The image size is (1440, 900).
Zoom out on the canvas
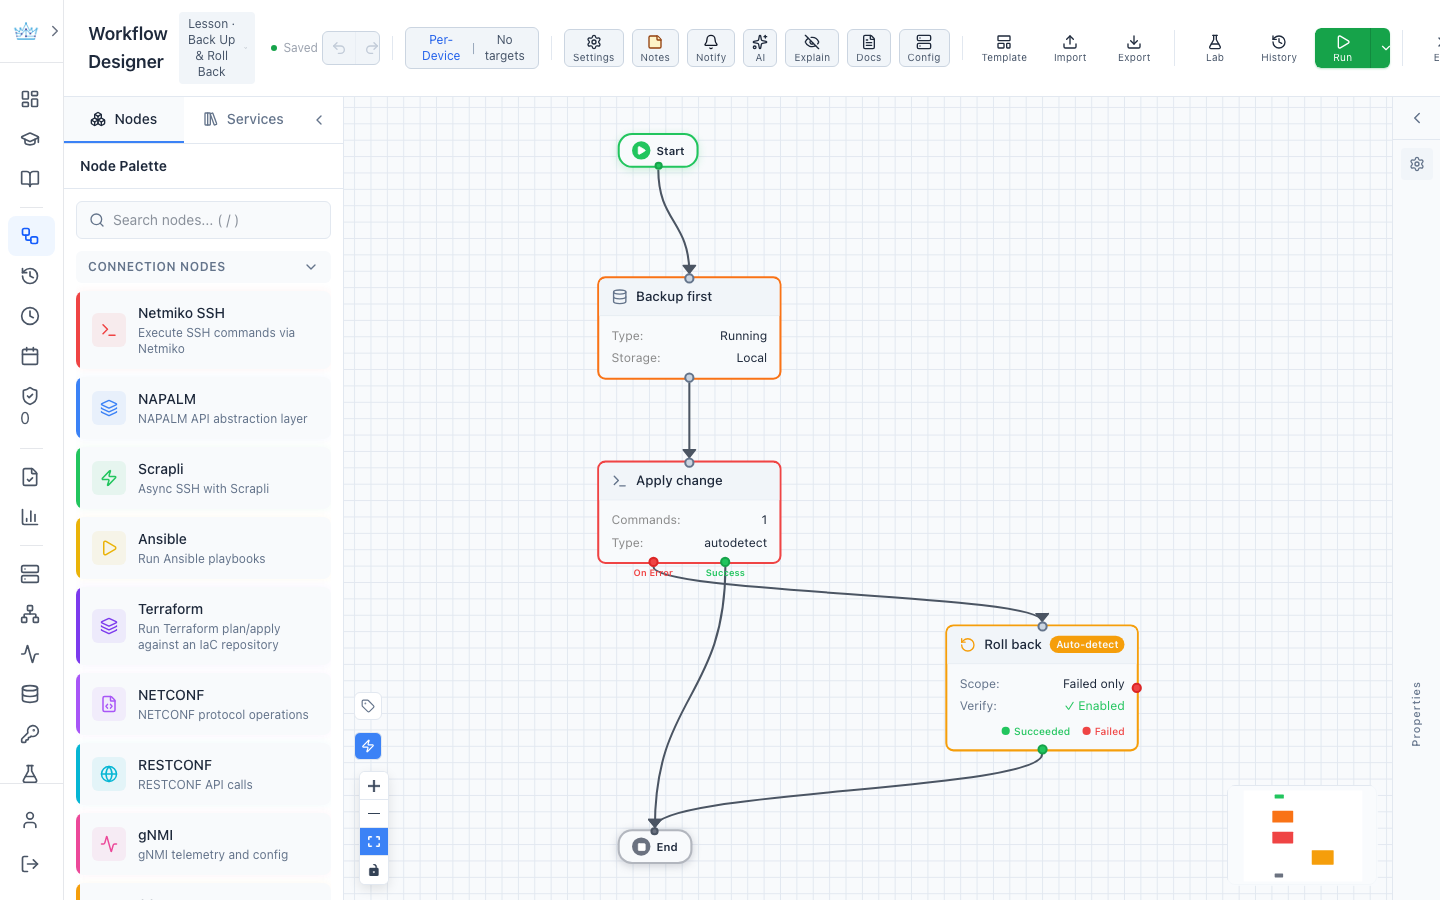374,814
